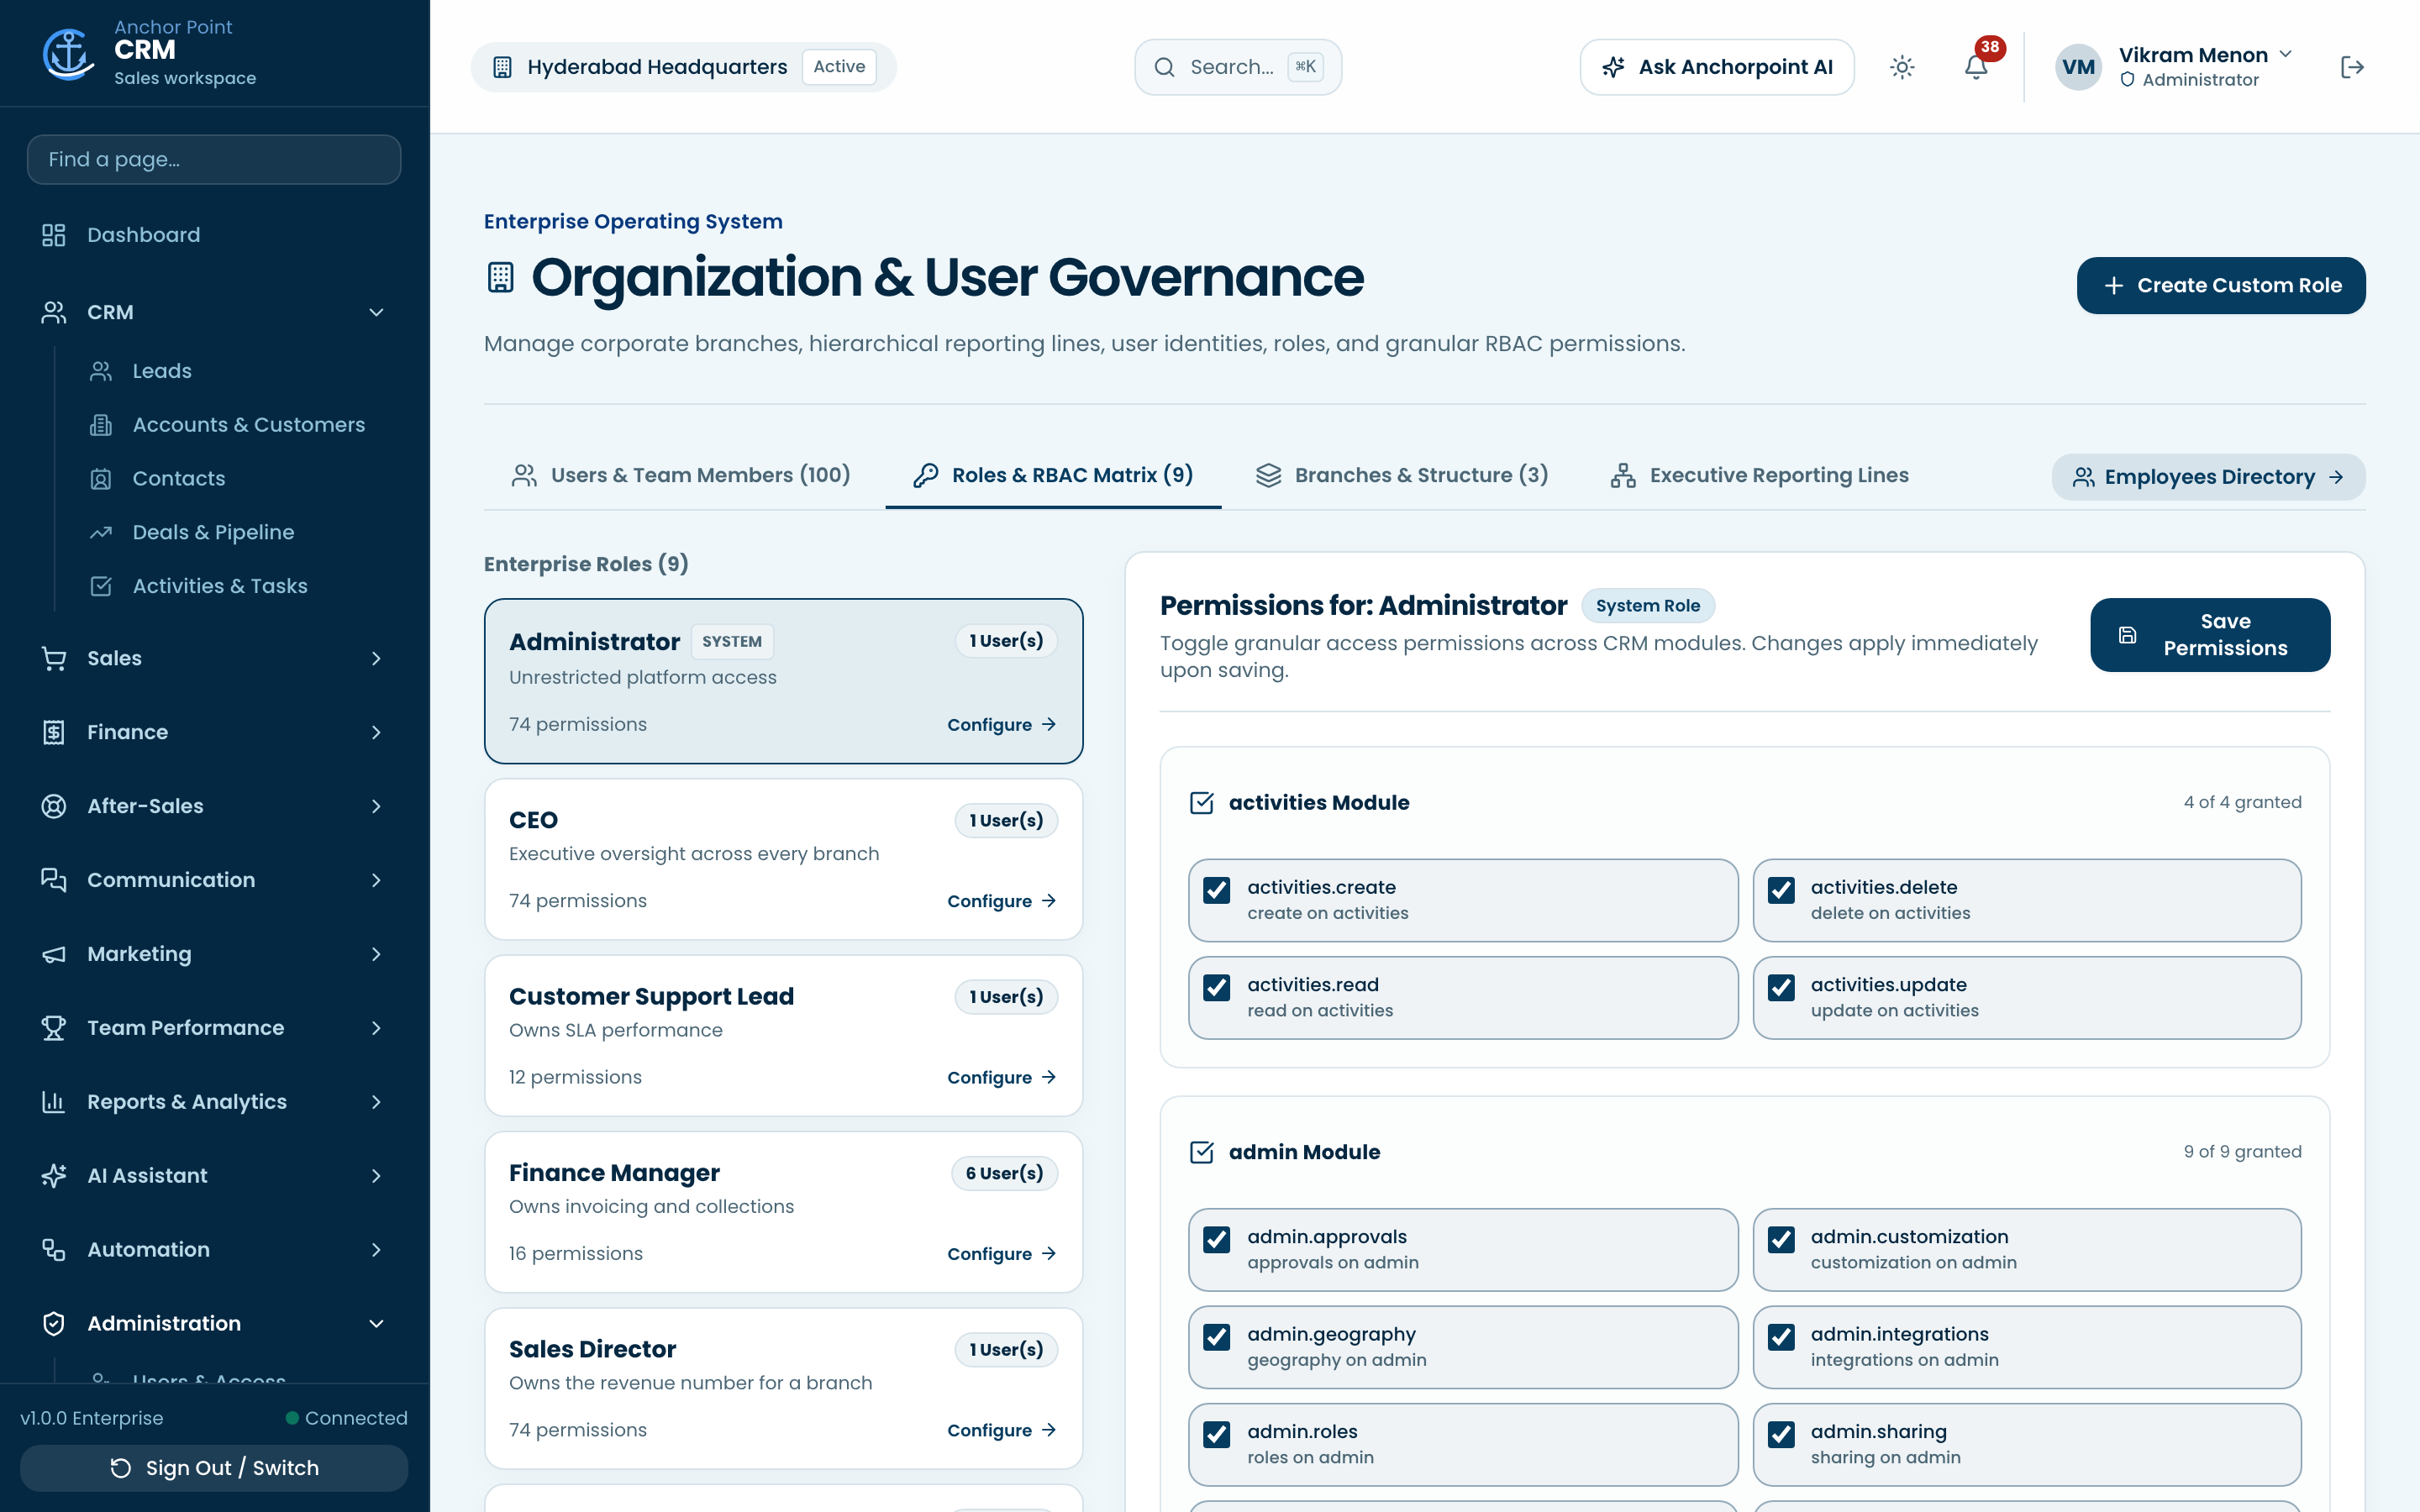Click the building icon beside the page title
2420x1512 pixels.
coord(500,277)
